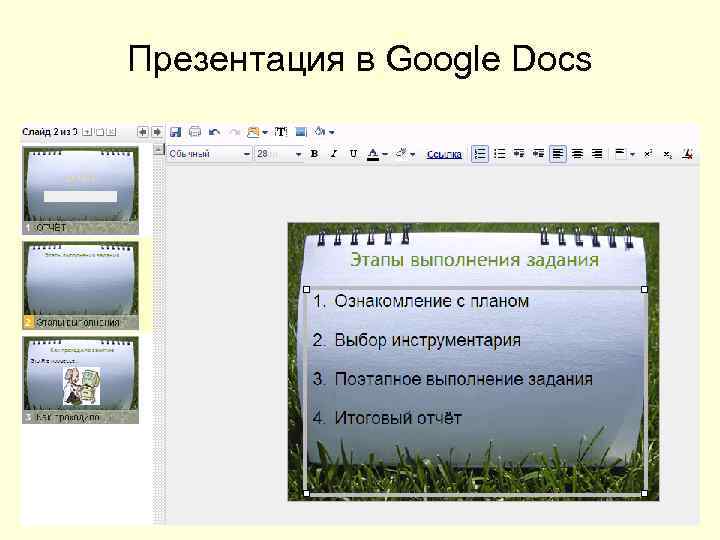Viewport: 720px width, 540px height.
Task: Apply superscript formatting
Action: pos(648,154)
